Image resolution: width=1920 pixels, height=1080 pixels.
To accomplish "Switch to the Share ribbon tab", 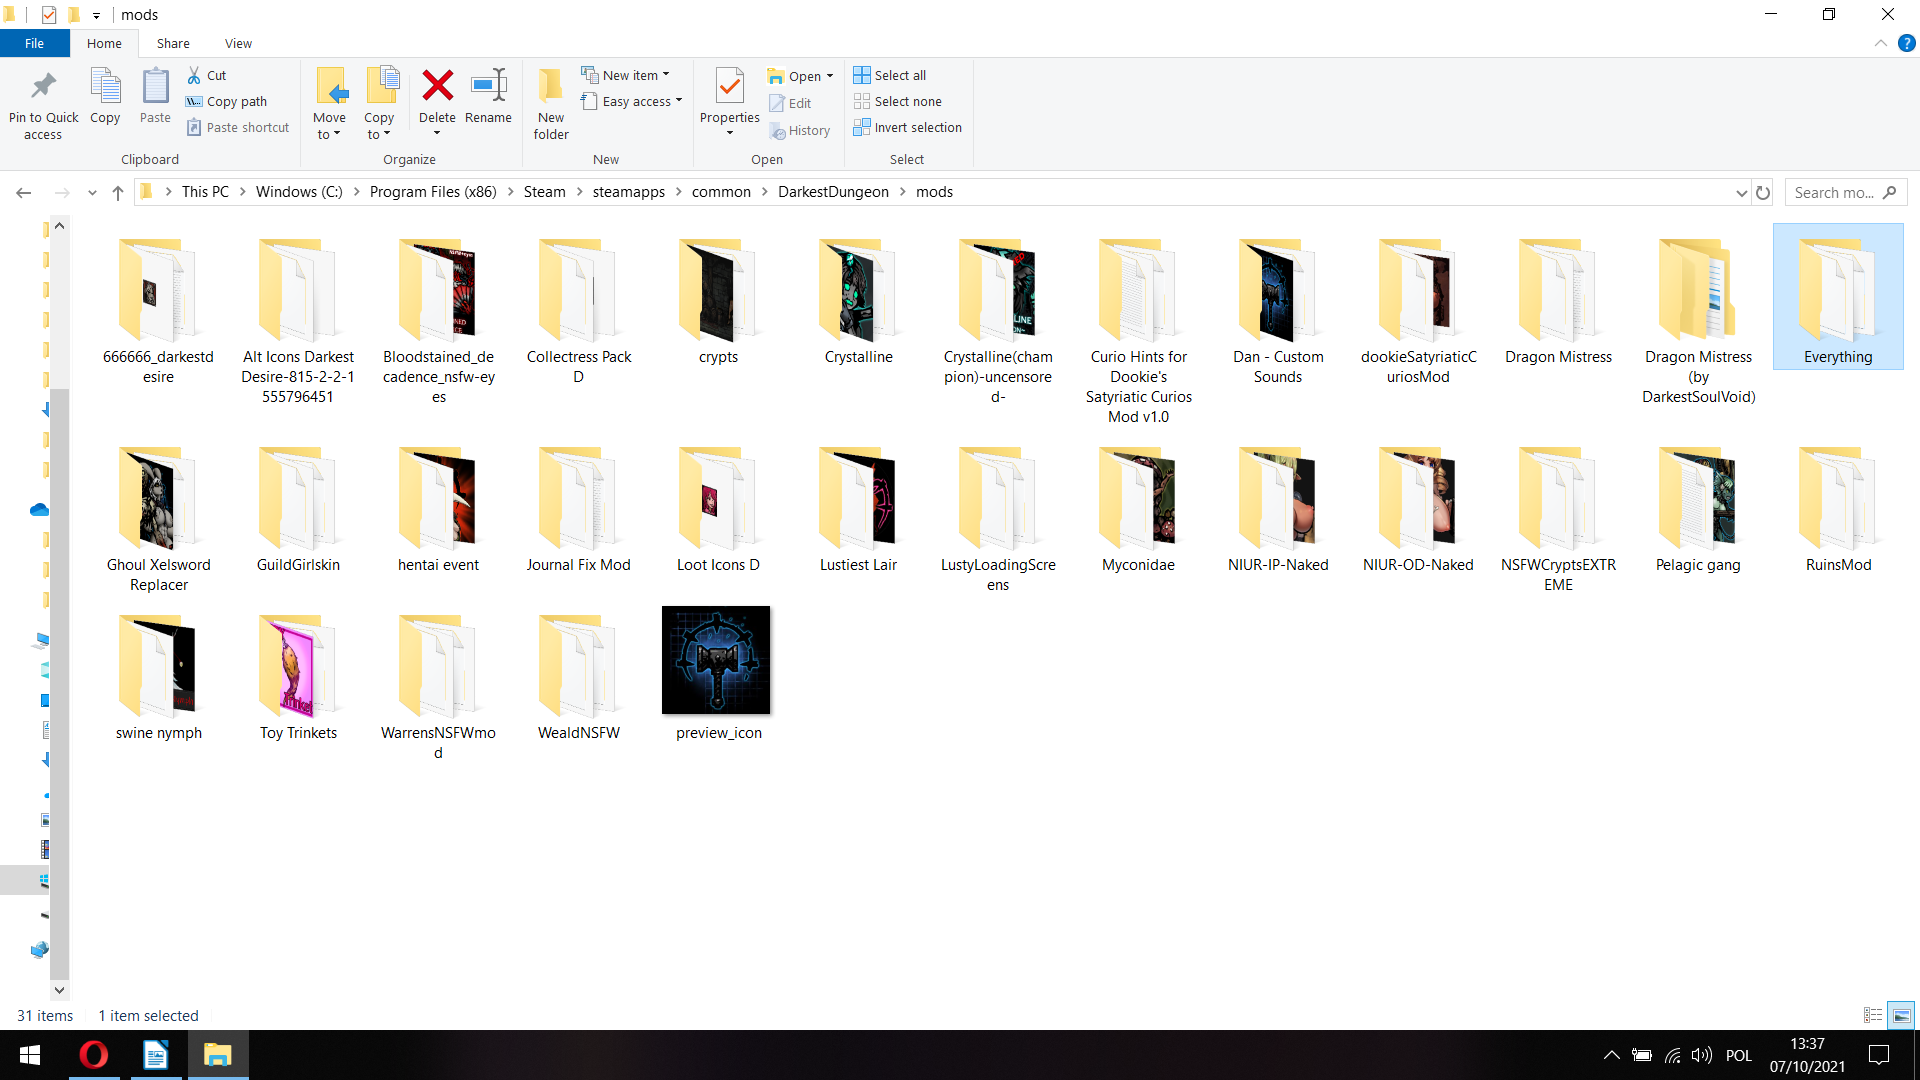I will [173, 43].
